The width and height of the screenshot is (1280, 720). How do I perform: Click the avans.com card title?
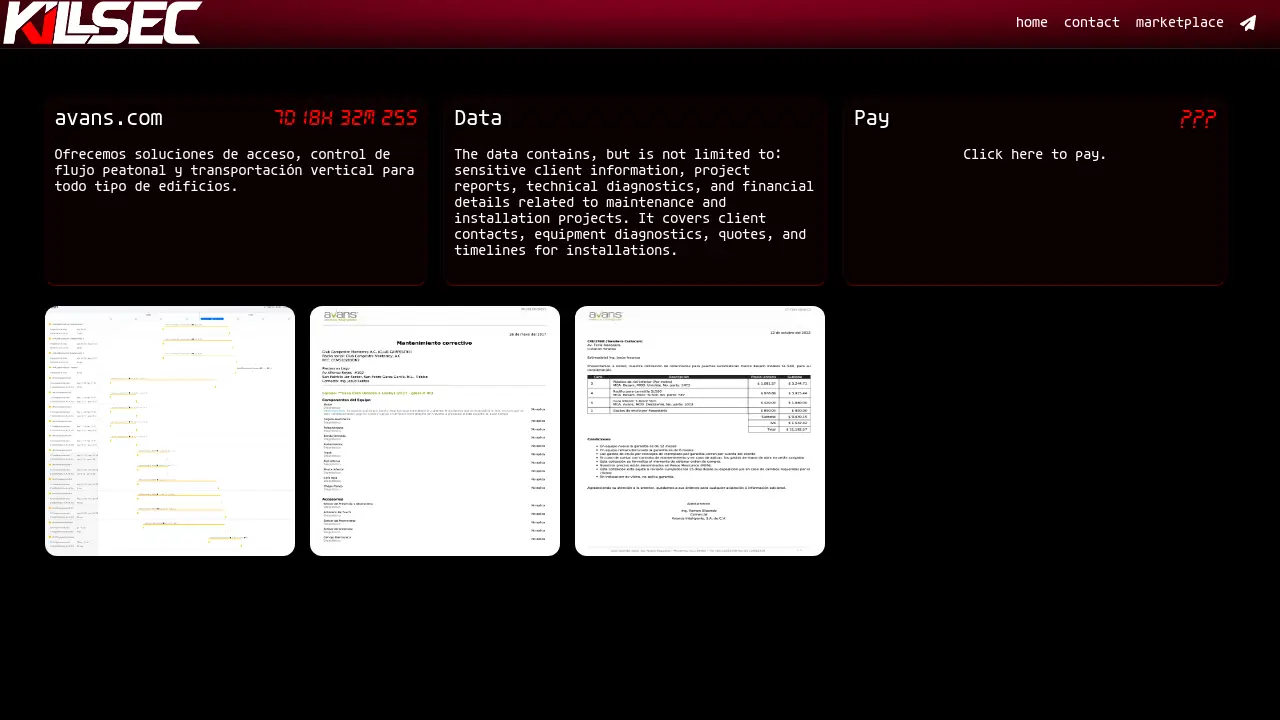pos(108,118)
